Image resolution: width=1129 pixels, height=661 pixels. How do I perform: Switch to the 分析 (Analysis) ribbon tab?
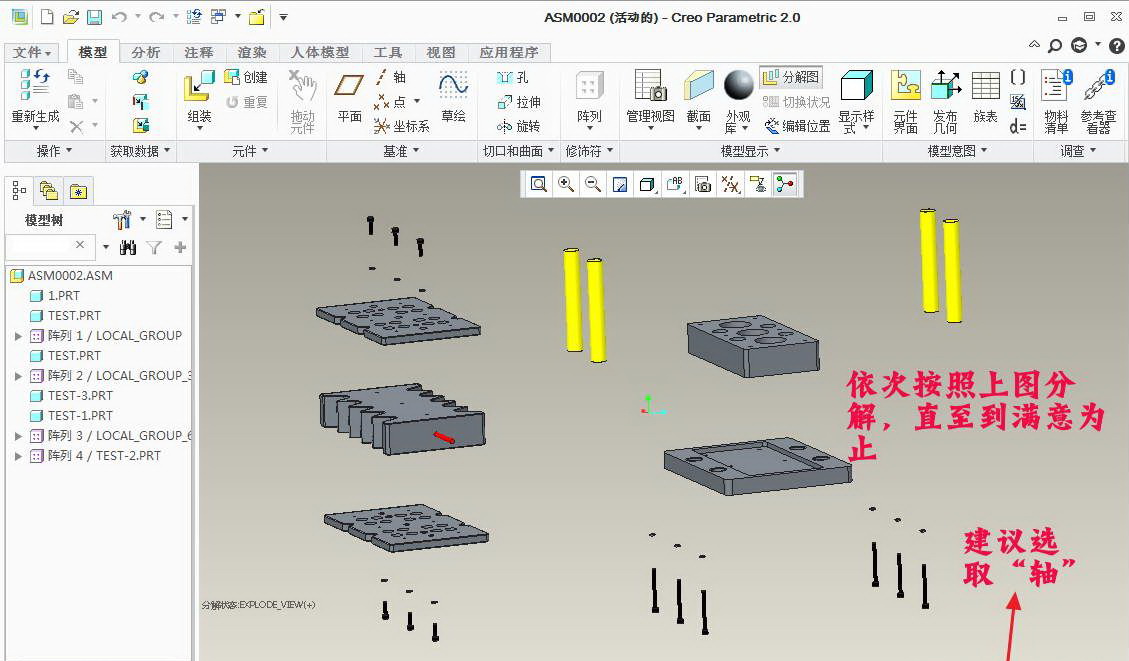coord(146,52)
